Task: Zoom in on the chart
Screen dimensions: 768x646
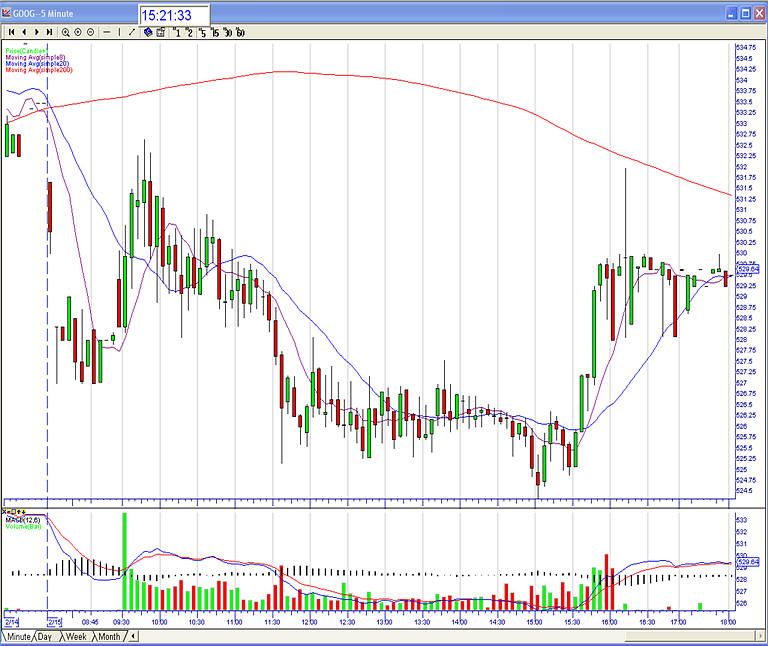Action: pos(65,32)
